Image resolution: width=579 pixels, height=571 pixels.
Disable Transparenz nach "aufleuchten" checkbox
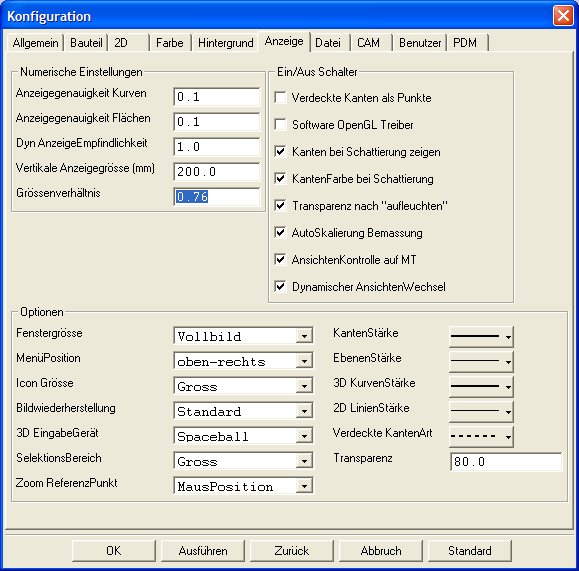pyautogui.click(x=280, y=205)
